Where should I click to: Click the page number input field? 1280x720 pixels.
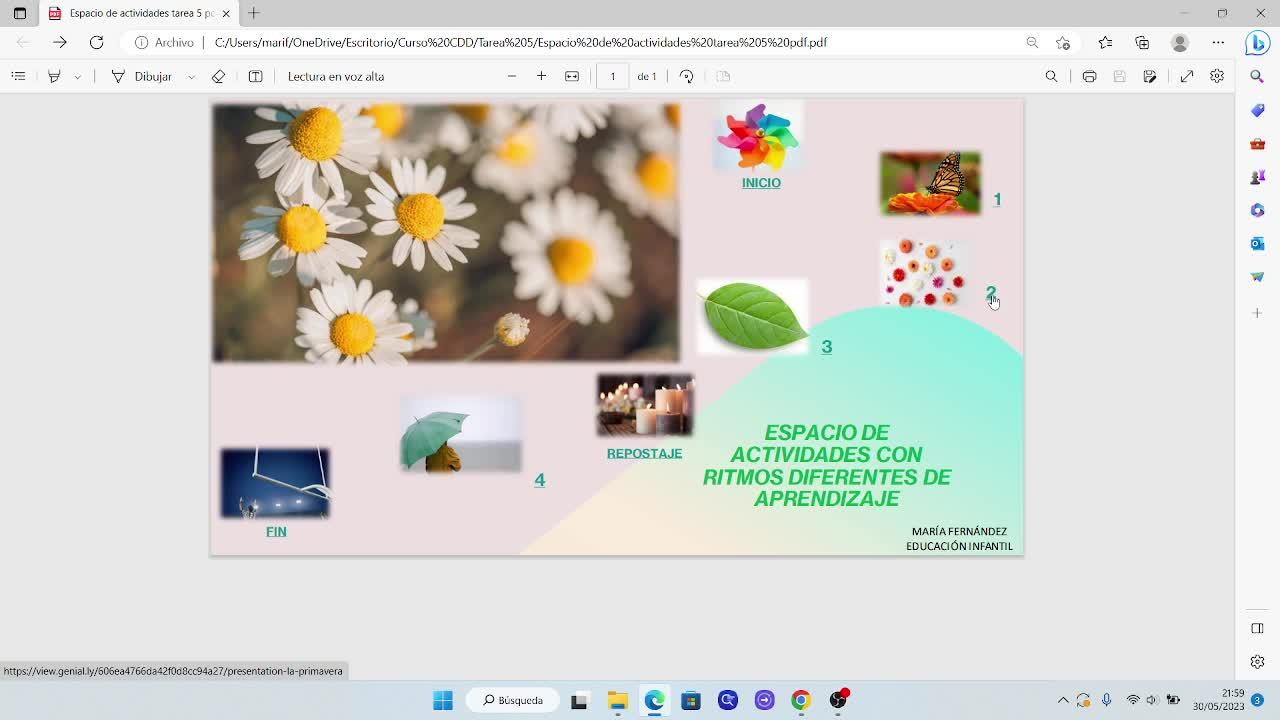612,76
